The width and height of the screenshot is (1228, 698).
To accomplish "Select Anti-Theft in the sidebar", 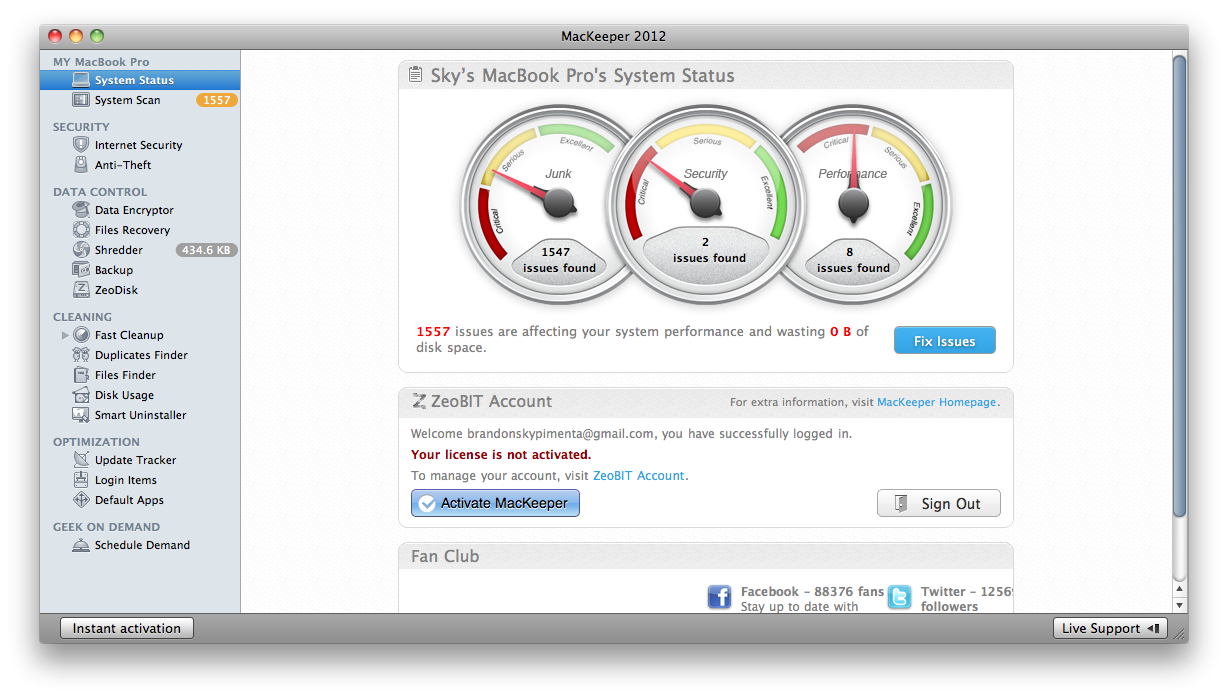I will pyautogui.click(x=140, y=165).
